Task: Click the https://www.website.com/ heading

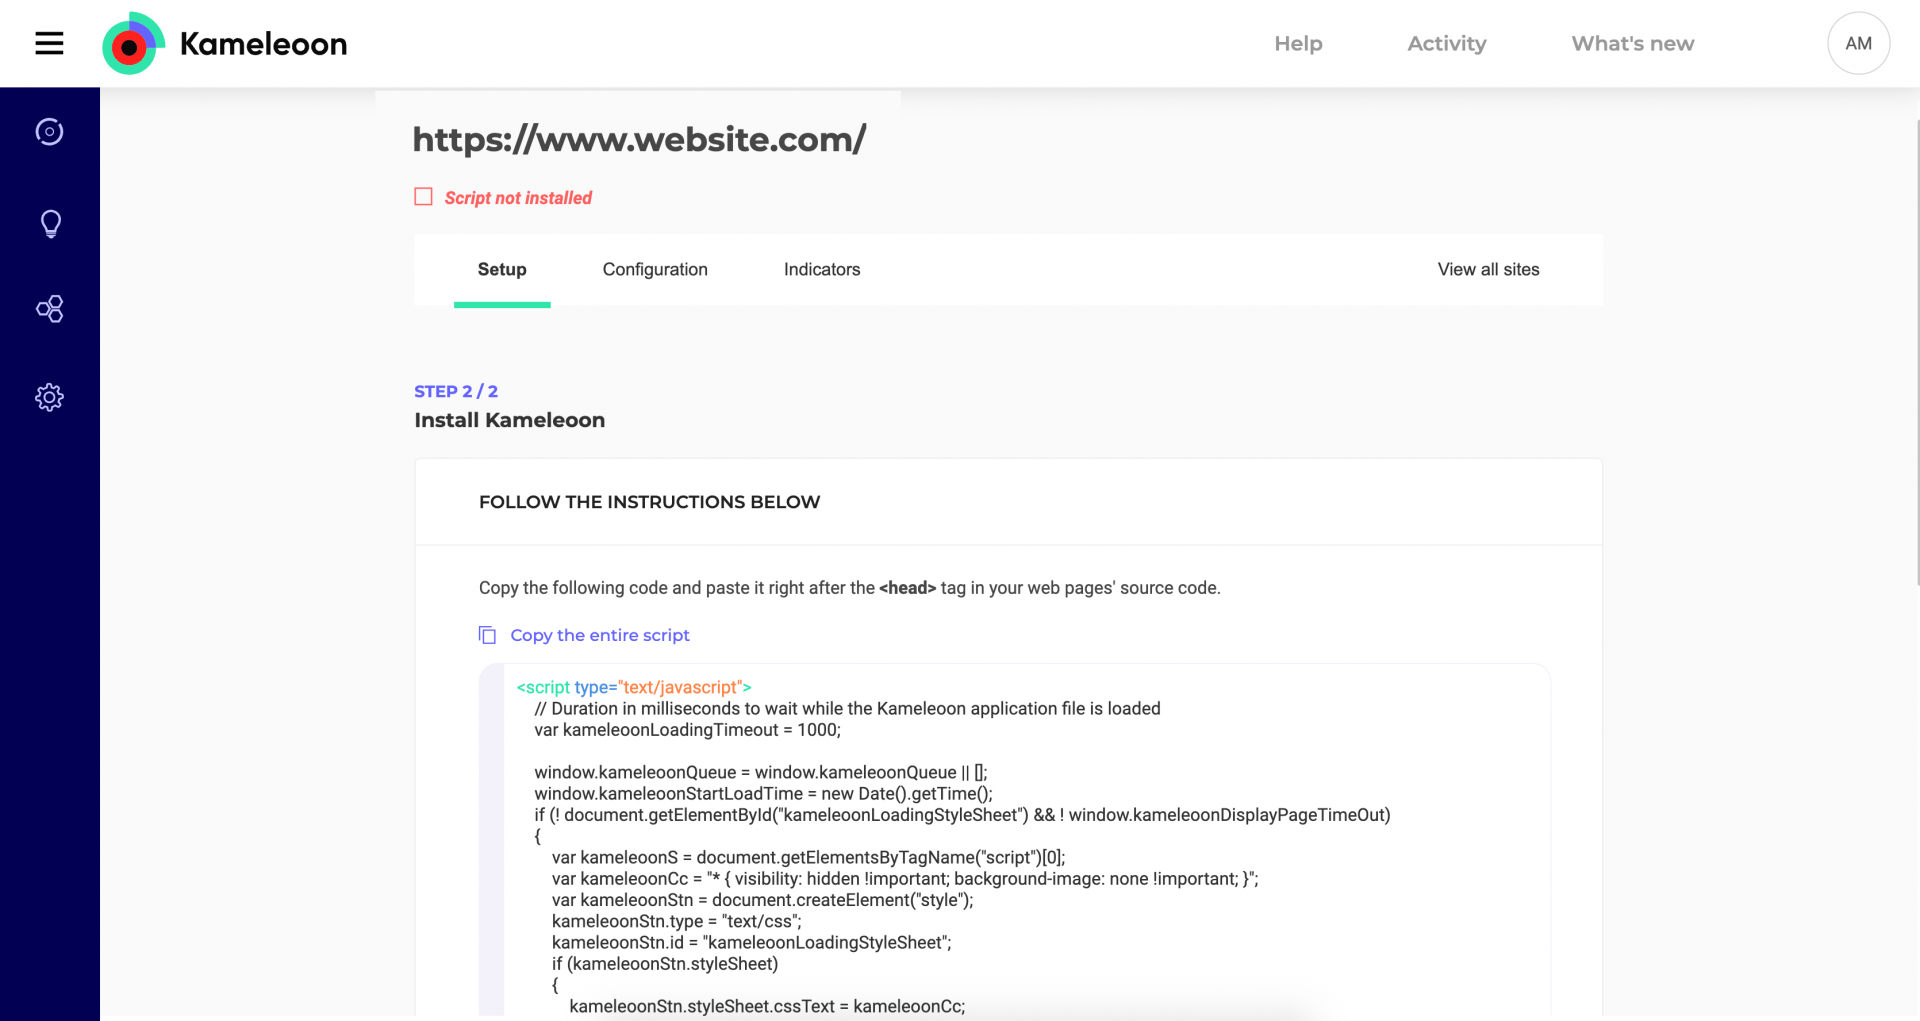Action: point(639,139)
